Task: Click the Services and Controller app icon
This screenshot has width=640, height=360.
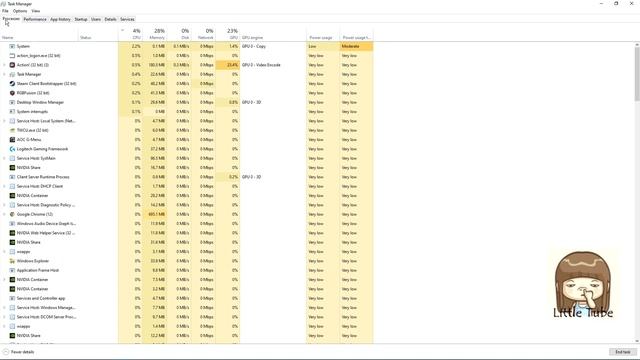Action: (x=12, y=298)
